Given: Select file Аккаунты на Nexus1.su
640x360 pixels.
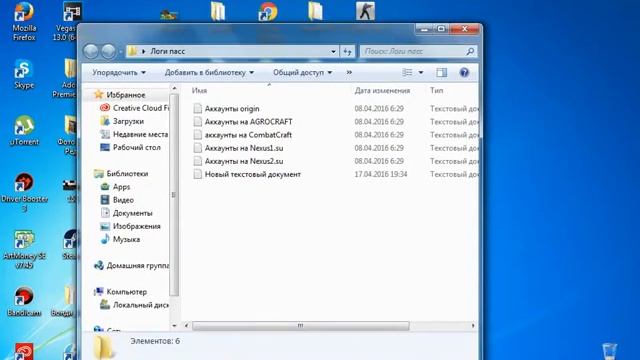Looking at the screenshot, I should pyautogui.click(x=244, y=148).
